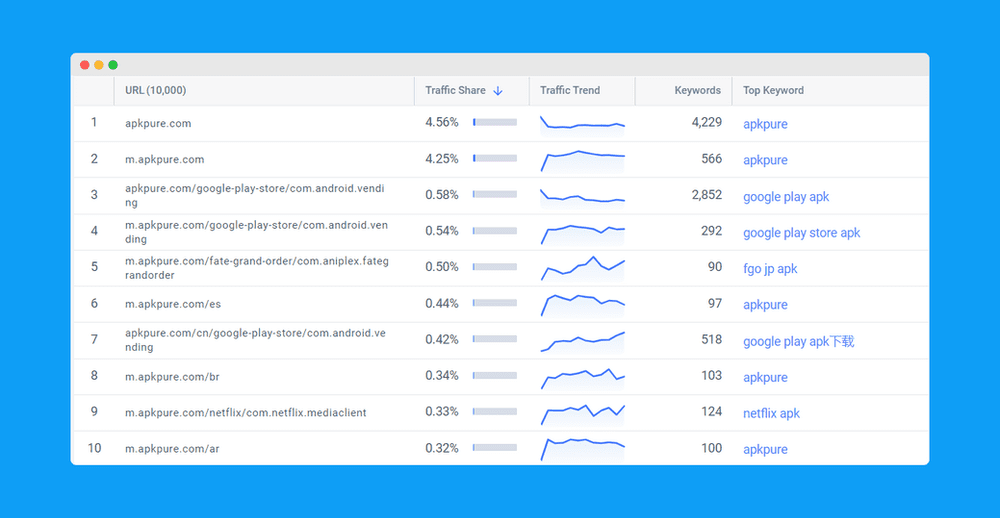This screenshot has width=1000, height=518.
Task: Select the apkpure.com/cn/google-play-store URL
Action: 255,340
